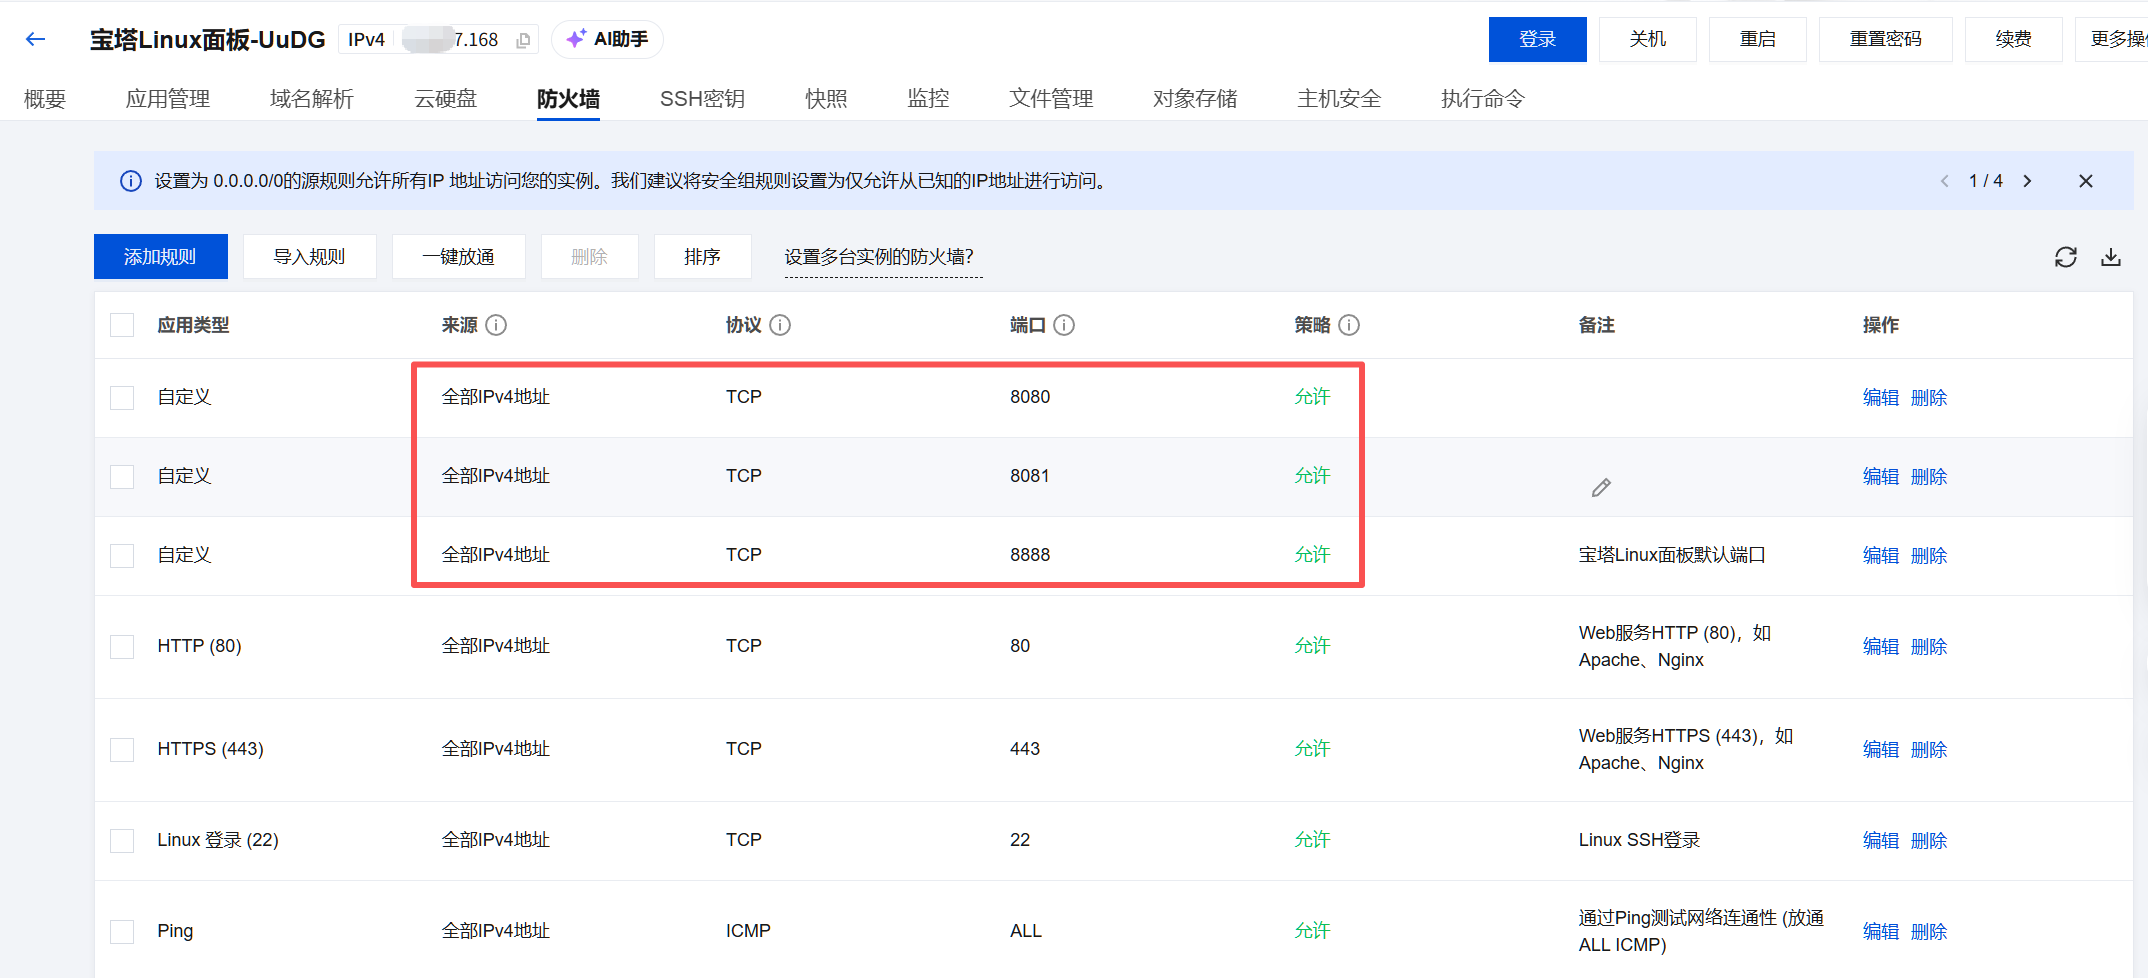Viewport: 2148px width, 978px height.
Task: Select the checkbox for port 8888 rule
Action: [x=122, y=556]
